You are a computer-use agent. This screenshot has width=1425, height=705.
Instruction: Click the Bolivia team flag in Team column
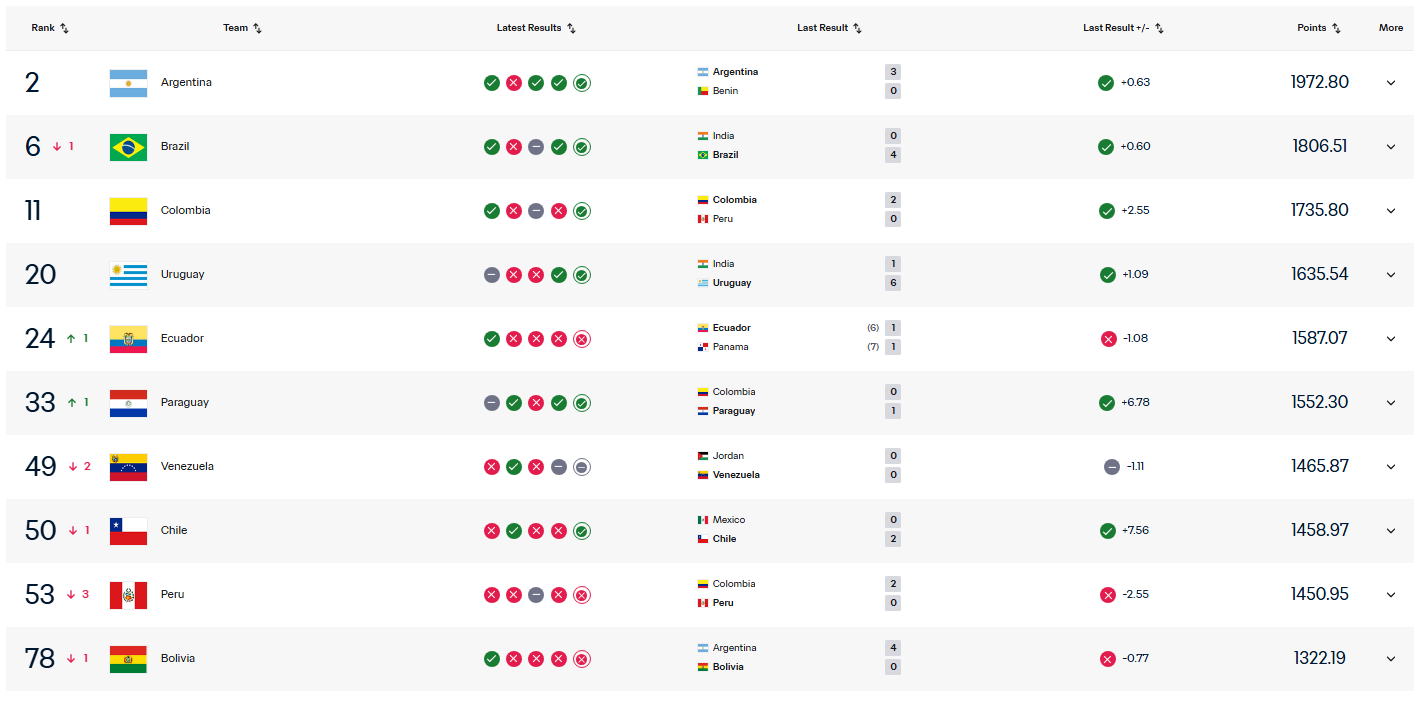tap(128, 659)
